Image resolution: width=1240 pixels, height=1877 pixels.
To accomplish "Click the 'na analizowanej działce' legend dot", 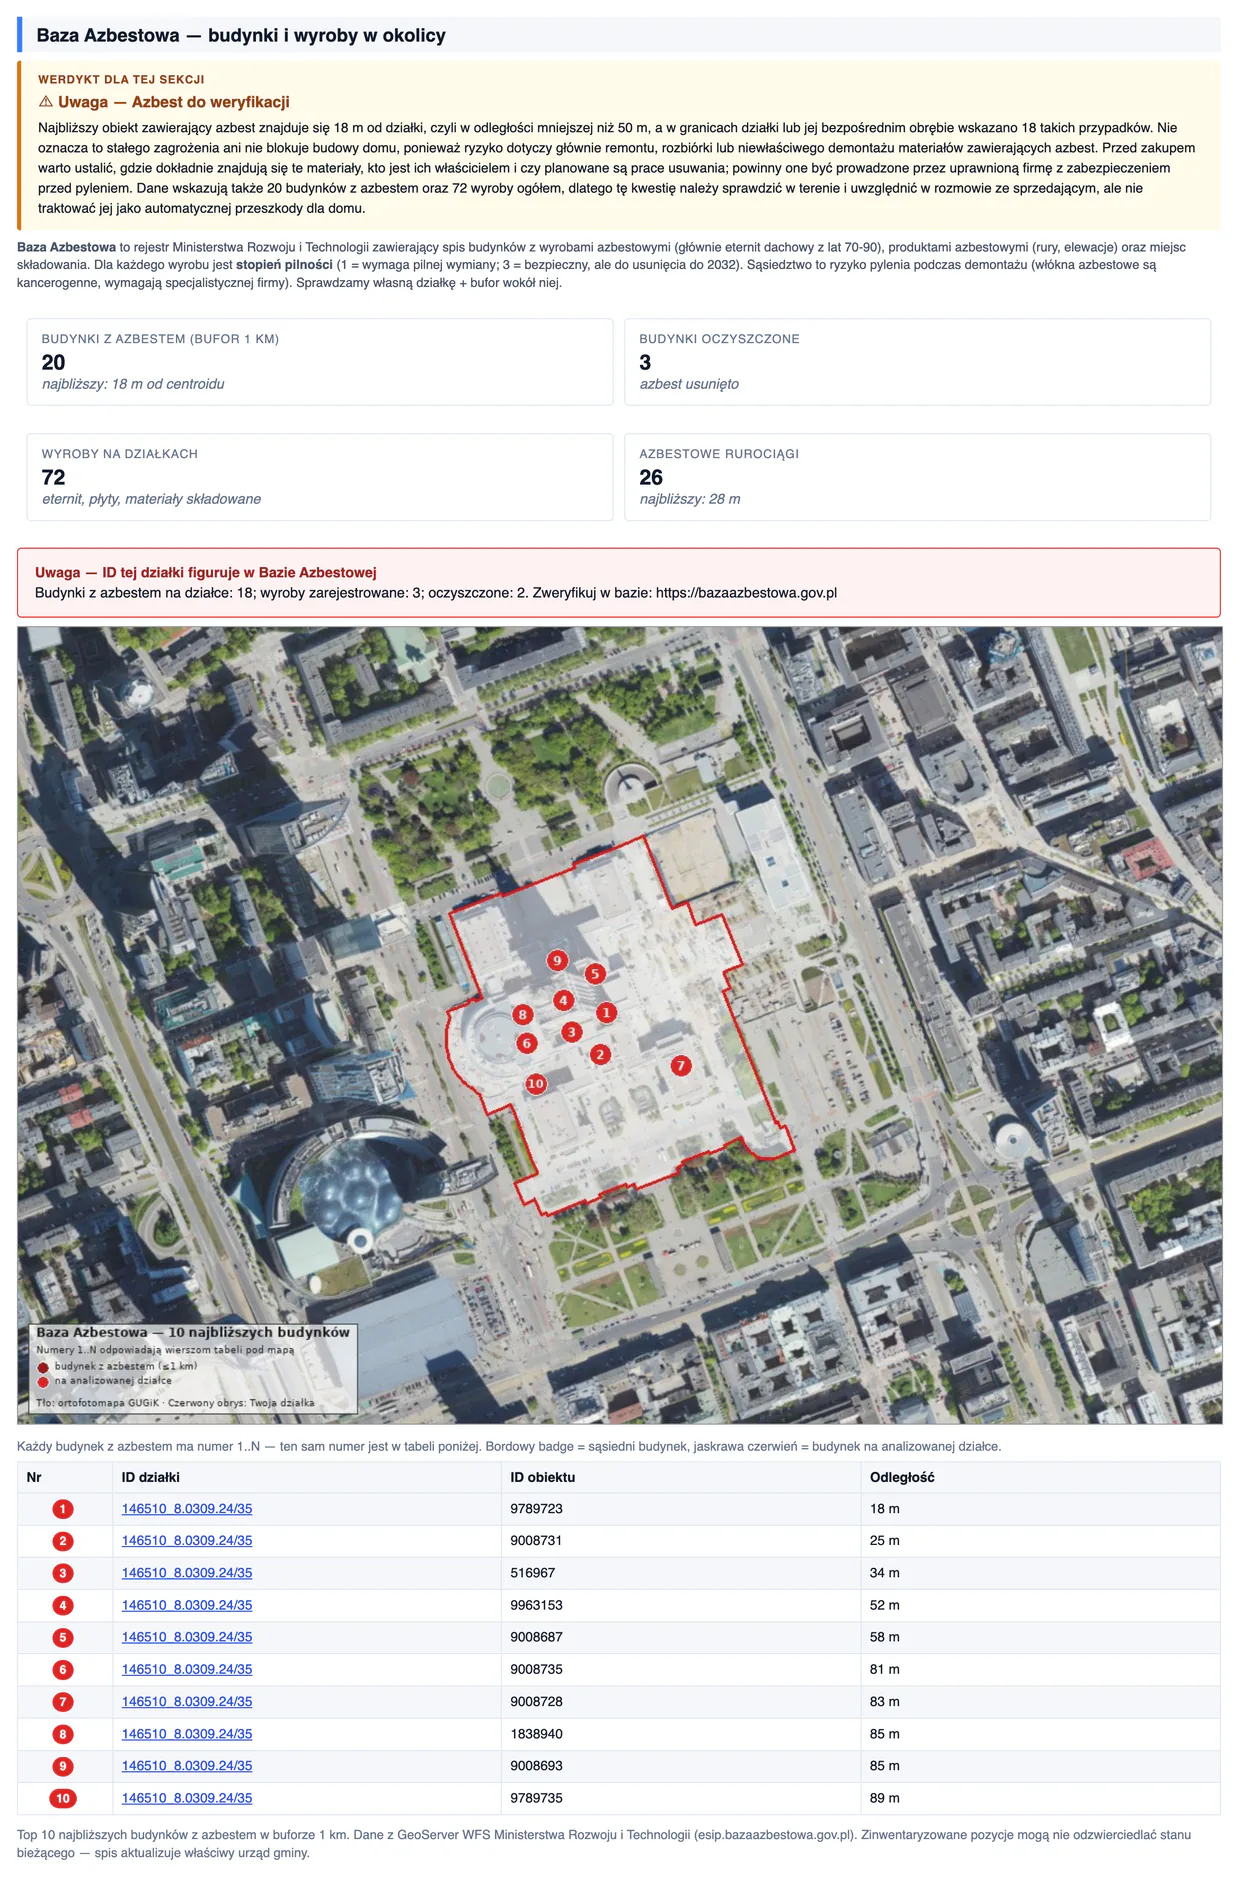I will (x=43, y=1382).
